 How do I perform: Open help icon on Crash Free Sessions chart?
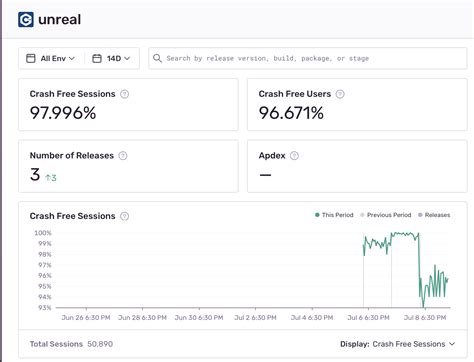(124, 216)
